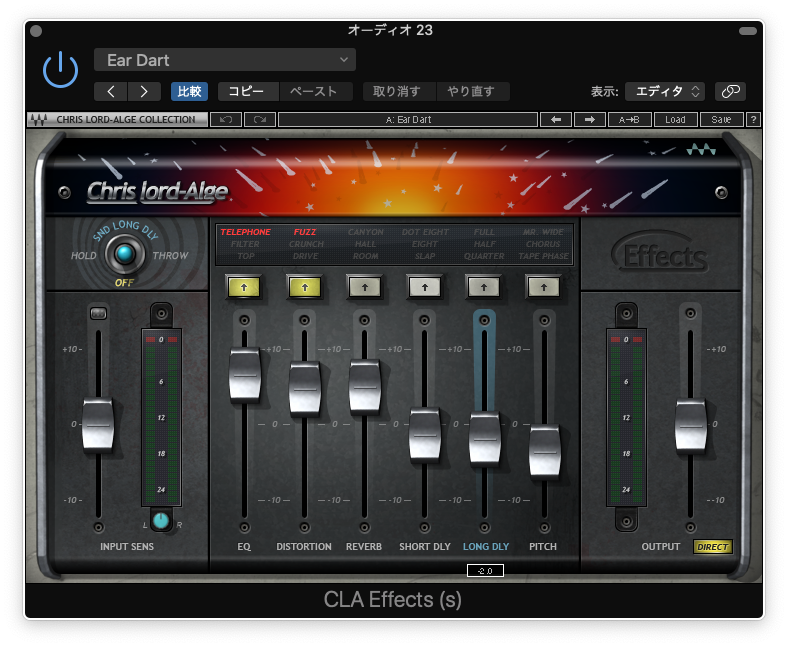Click the 取り消す undo button
Image resolution: width=788 pixels, height=647 pixels.
[399, 91]
